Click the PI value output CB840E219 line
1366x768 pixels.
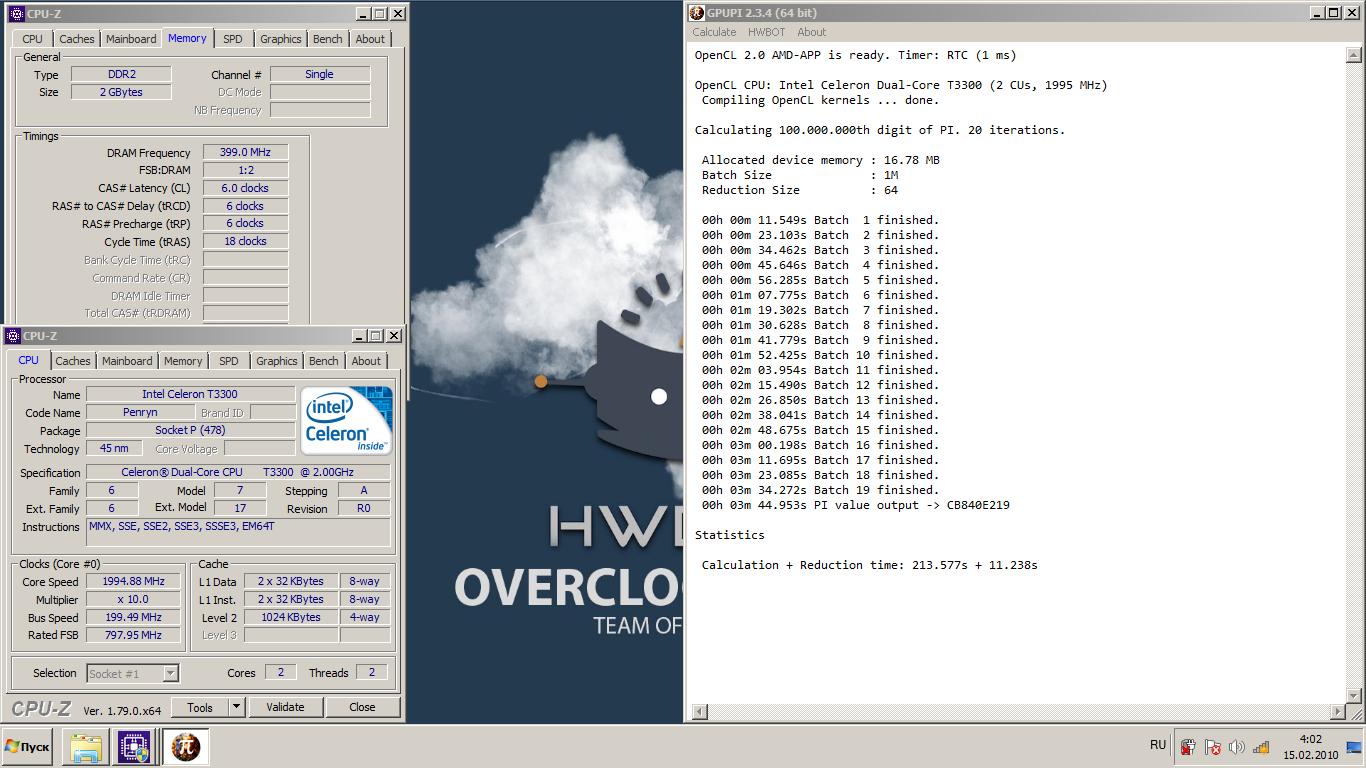[x=856, y=505]
